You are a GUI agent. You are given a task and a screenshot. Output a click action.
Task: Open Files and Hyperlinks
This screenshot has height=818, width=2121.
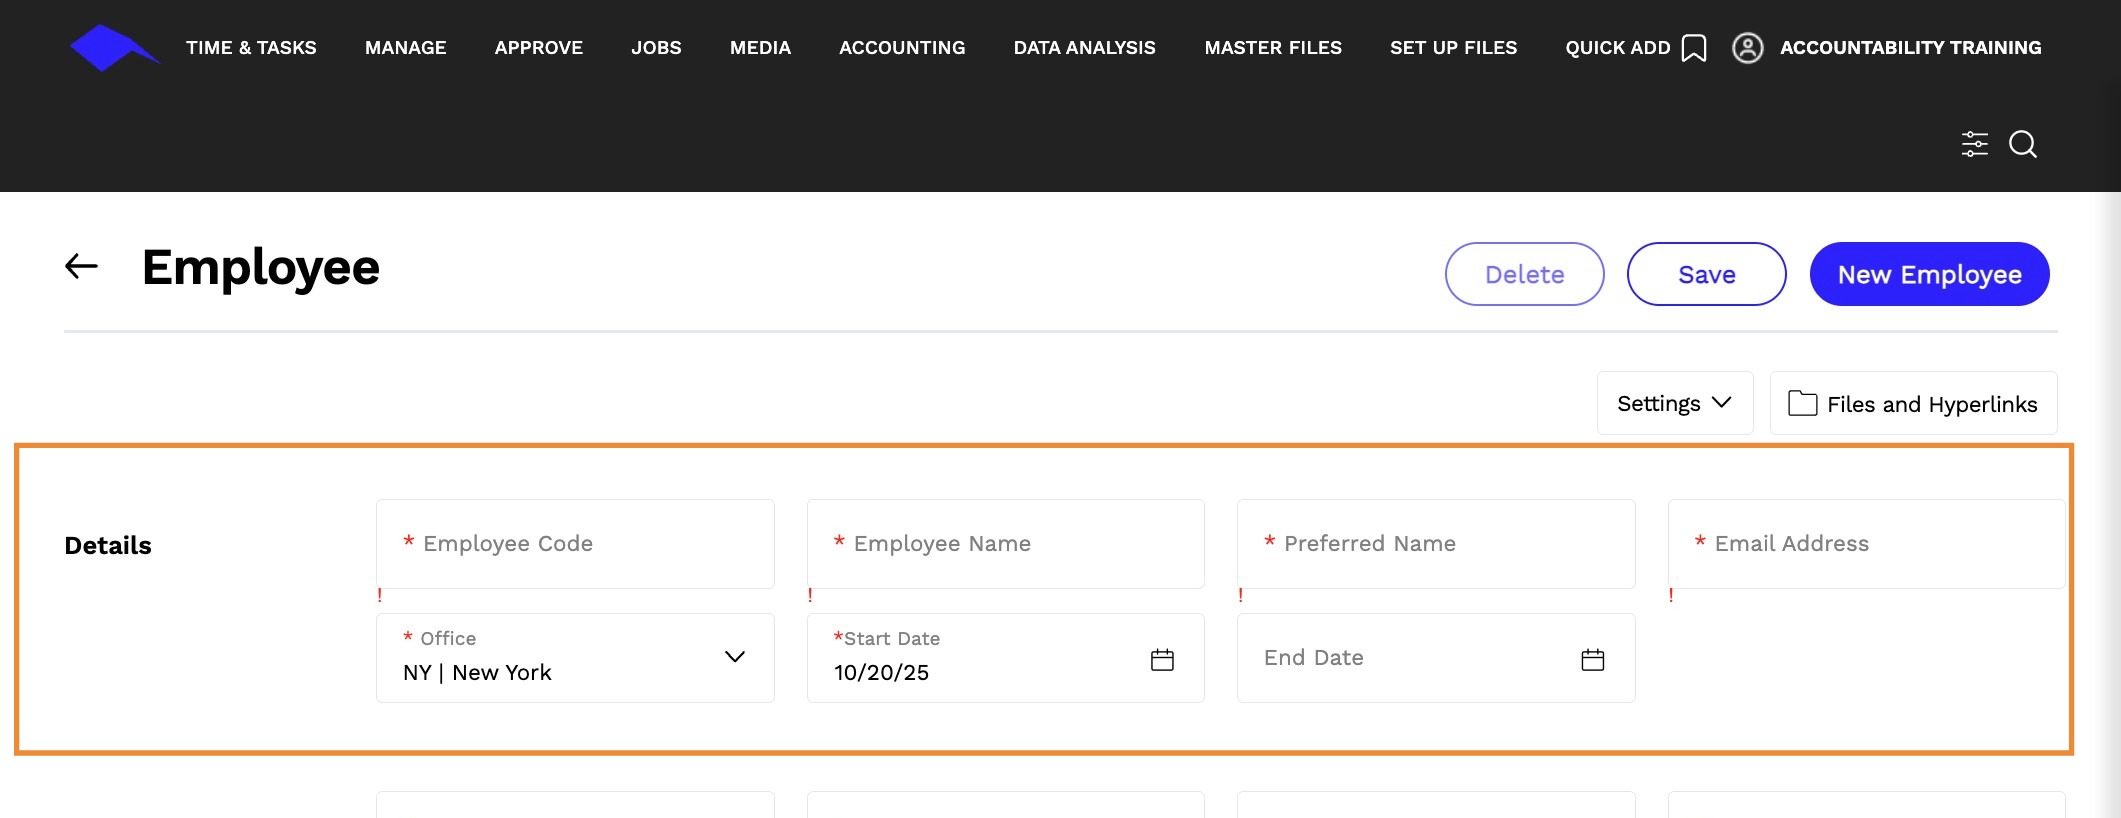[x=1914, y=403]
